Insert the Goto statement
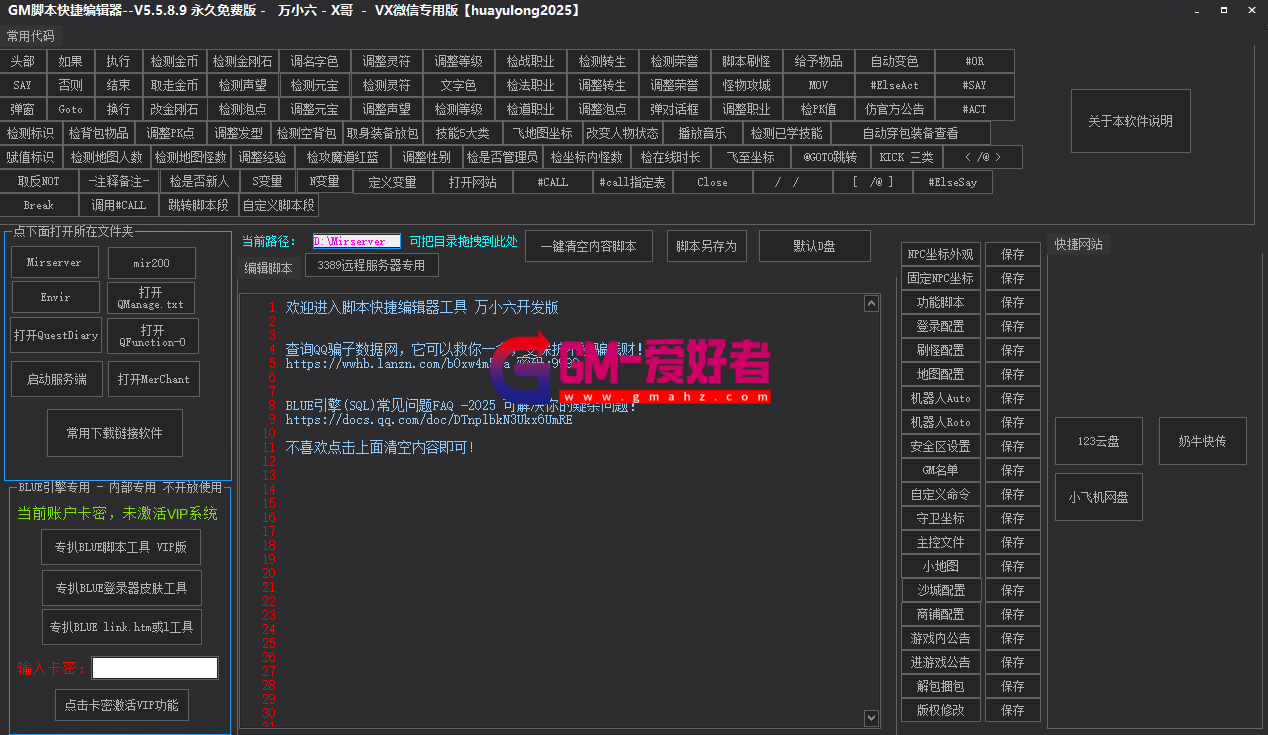The width and height of the screenshot is (1268, 735). 70,109
